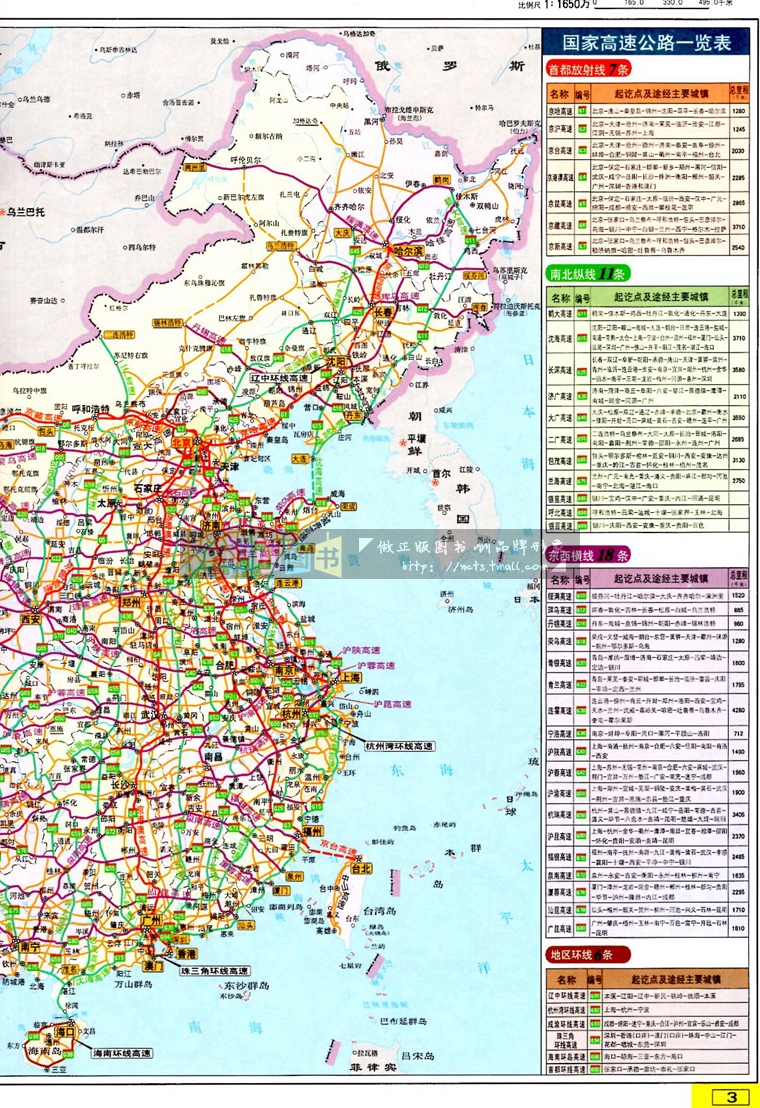Click the 沪陕高速 row name in table
Viewport: 760px width, 1108px height.
click(560, 753)
